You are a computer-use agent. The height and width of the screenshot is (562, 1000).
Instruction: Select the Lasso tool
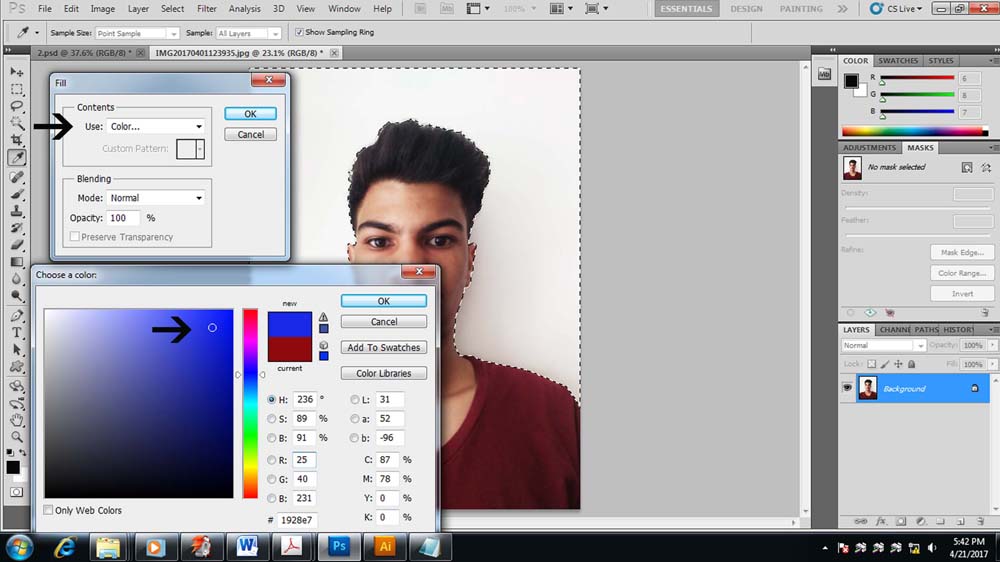[x=17, y=106]
